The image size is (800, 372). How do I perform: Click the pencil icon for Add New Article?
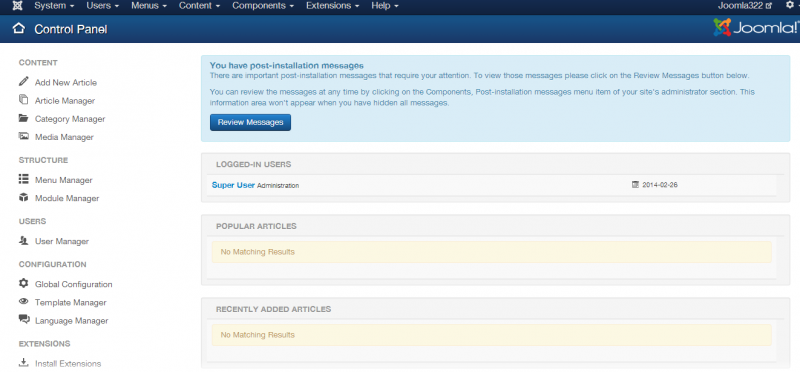[x=23, y=81]
